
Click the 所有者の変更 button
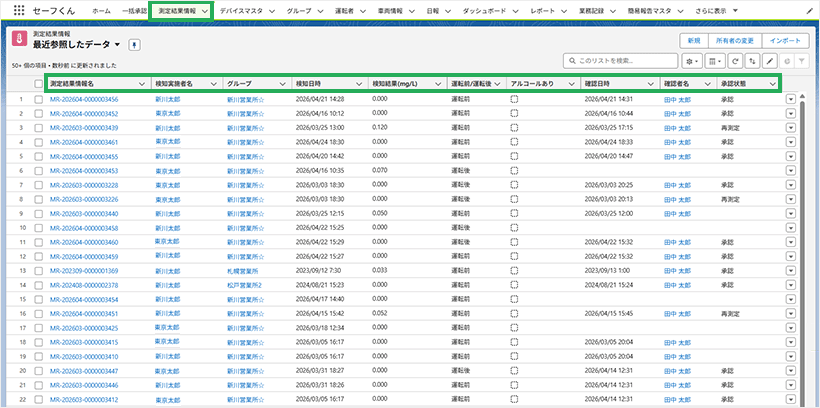[x=734, y=41]
